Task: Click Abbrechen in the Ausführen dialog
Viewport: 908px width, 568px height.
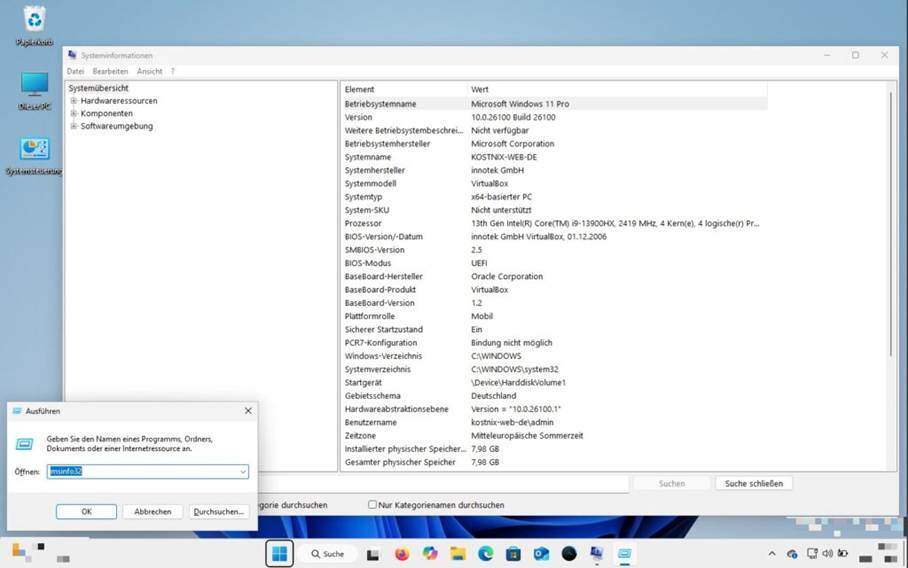Action: point(153,512)
